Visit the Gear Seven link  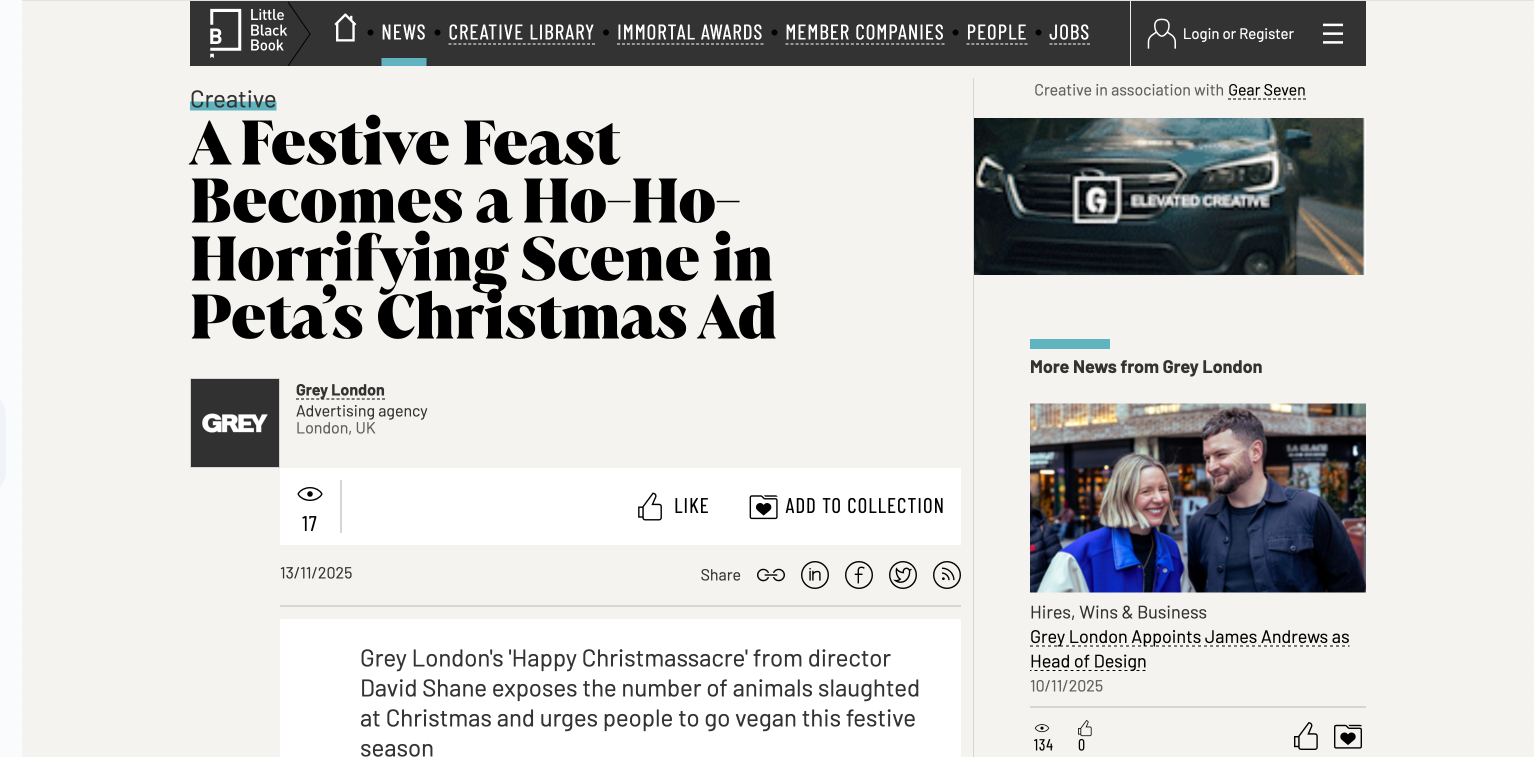click(1266, 90)
